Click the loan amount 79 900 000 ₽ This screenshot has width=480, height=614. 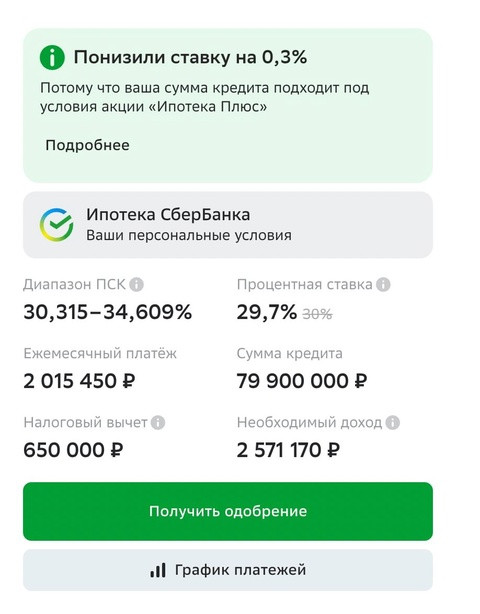(x=302, y=381)
